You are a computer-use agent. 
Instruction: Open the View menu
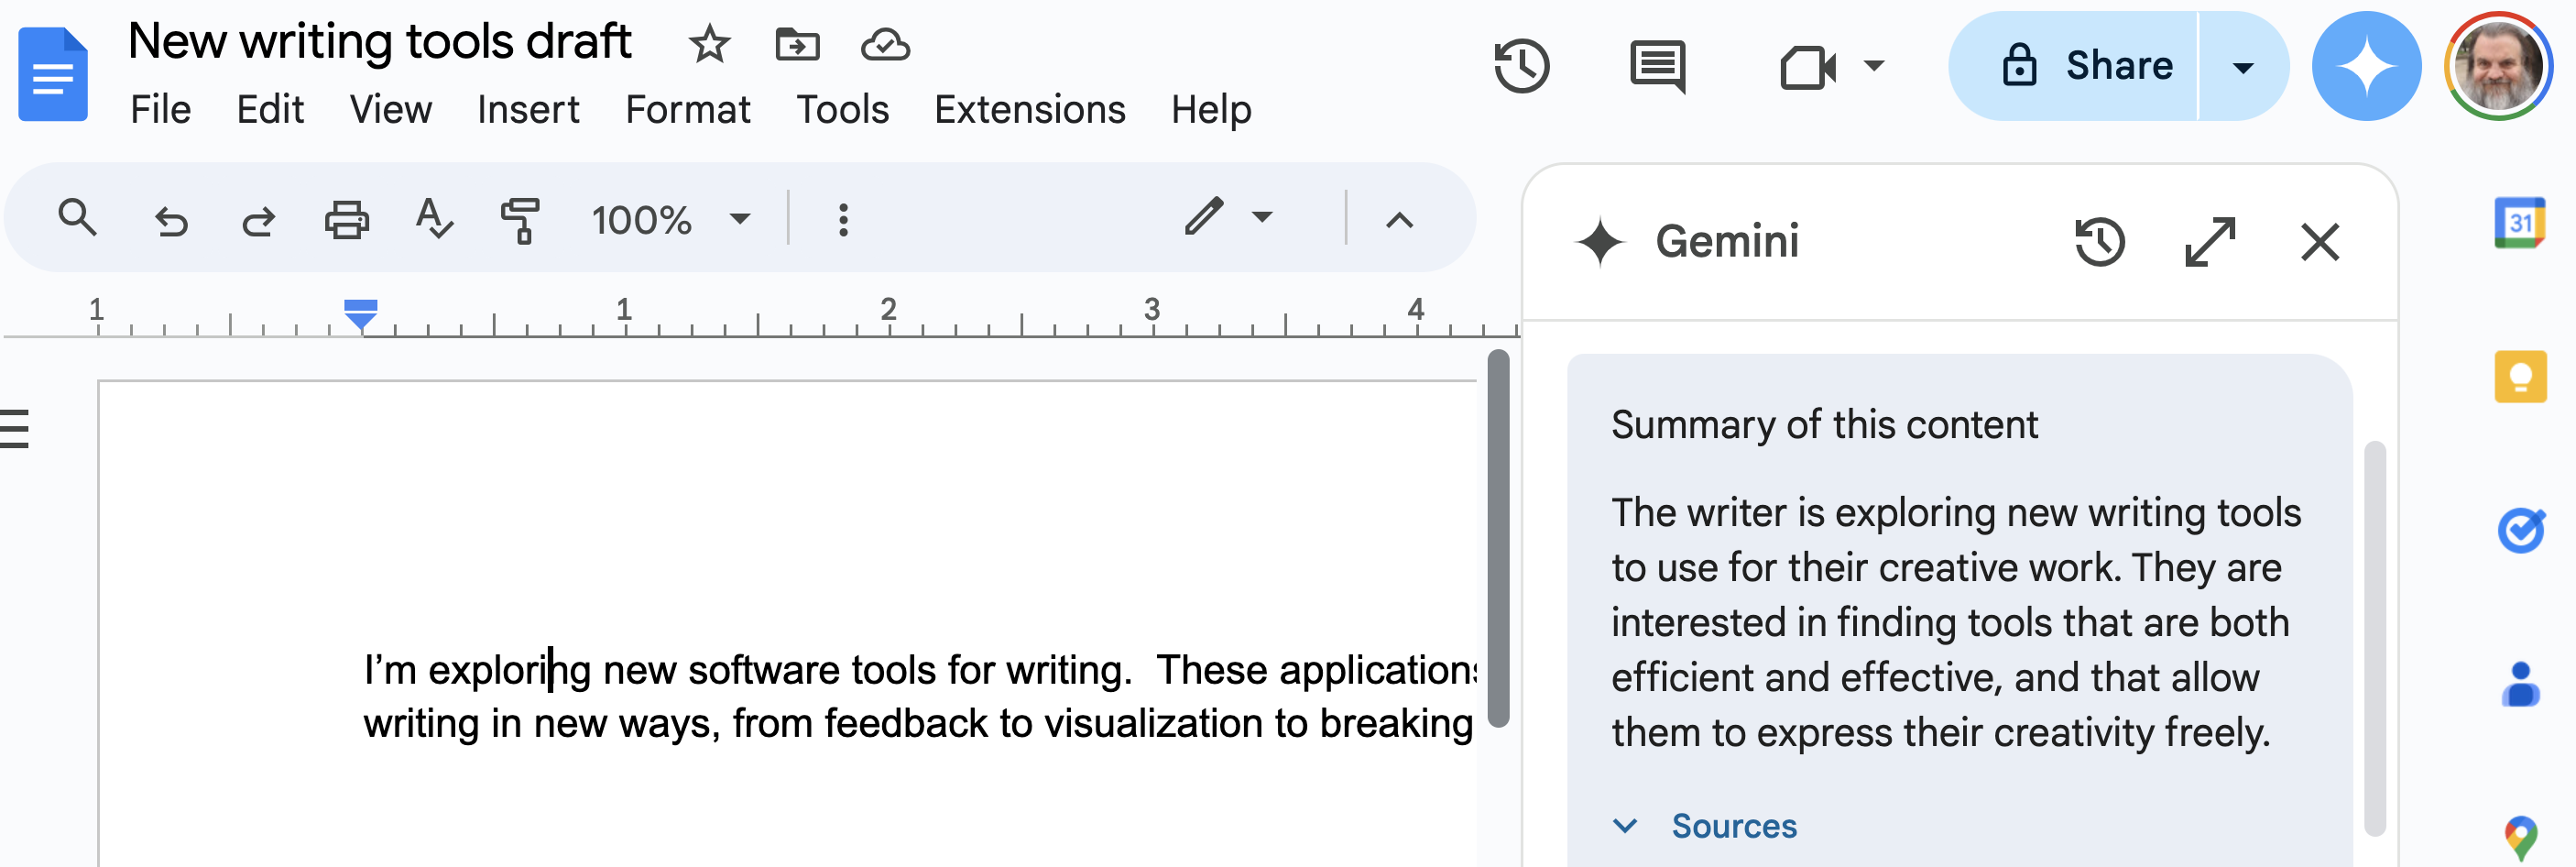(x=390, y=109)
